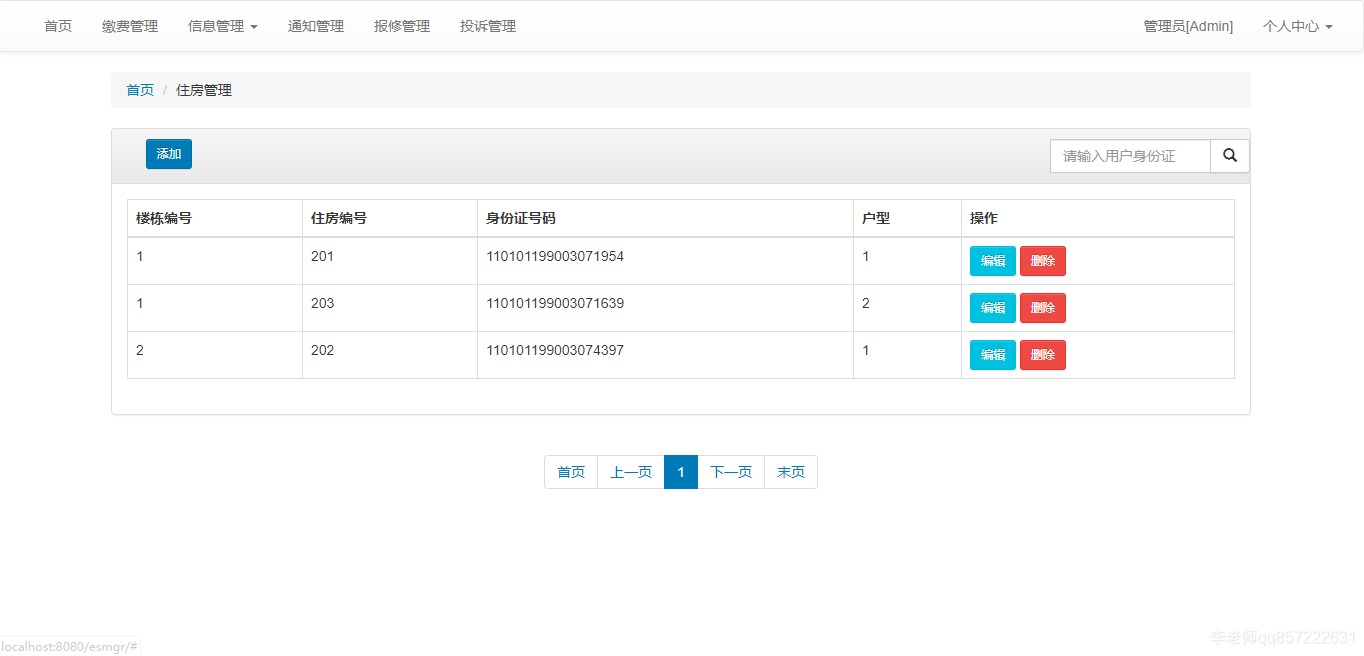Click the search magnifier icon

click(1229, 156)
